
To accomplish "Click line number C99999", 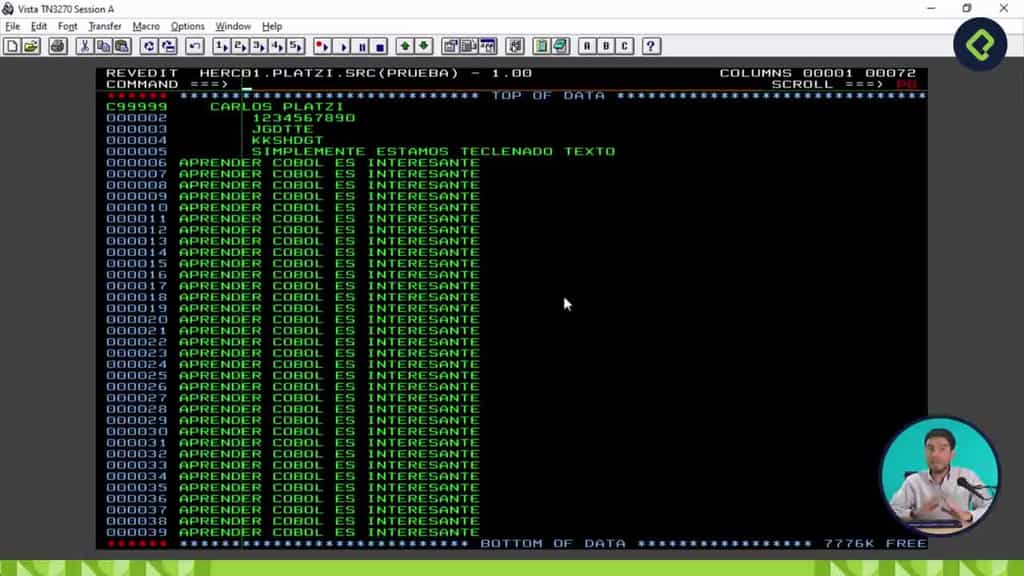I will [136, 106].
